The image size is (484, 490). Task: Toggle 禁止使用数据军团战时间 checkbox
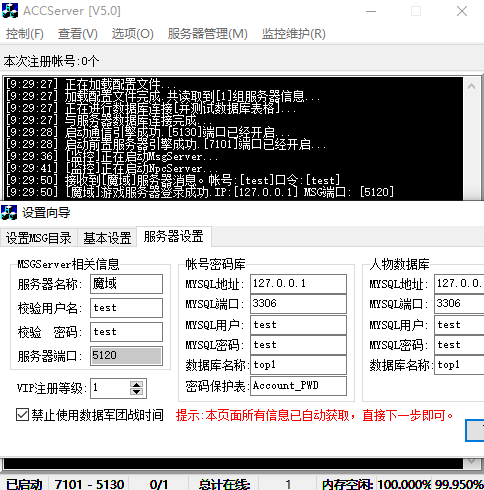coord(22,415)
